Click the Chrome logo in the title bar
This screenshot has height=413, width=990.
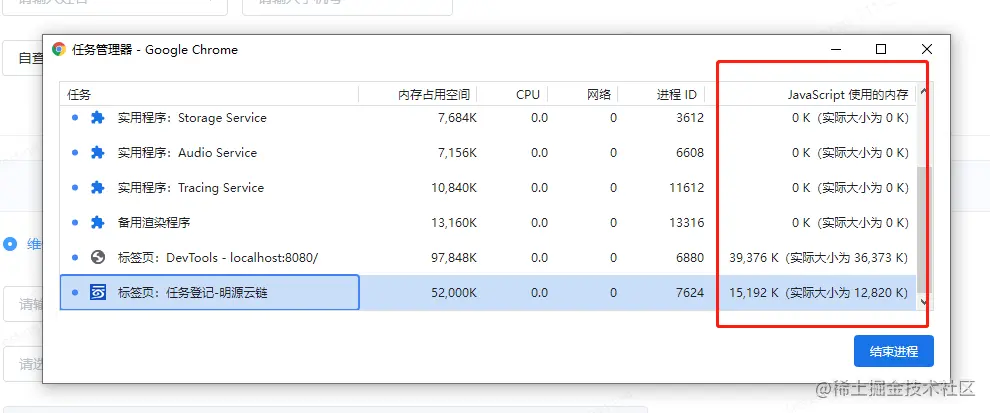tap(59, 49)
